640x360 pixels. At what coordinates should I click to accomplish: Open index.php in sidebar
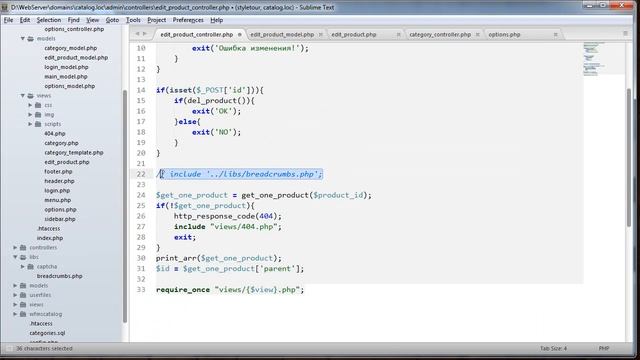(x=50, y=238)
